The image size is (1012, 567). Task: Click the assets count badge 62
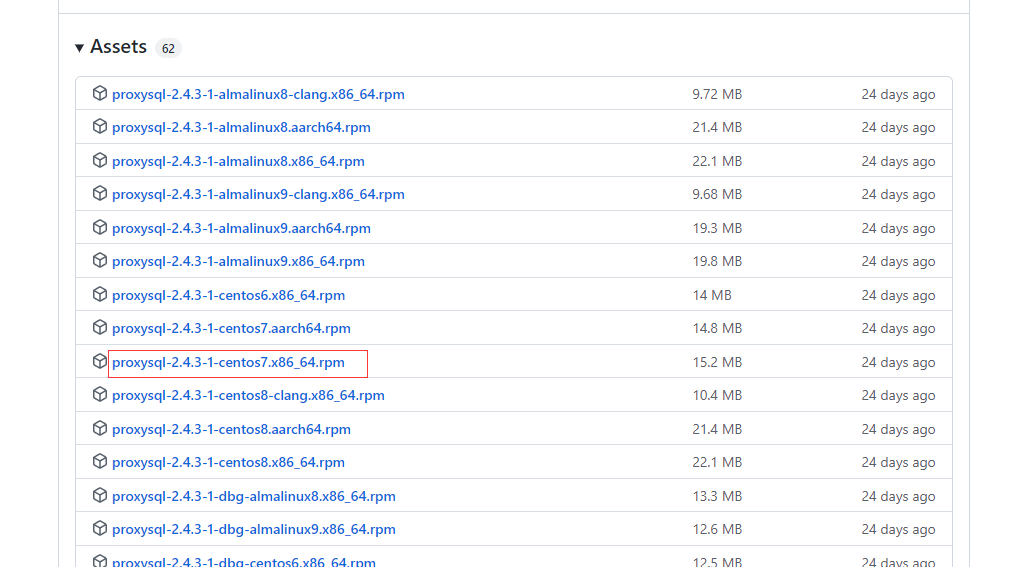pos(168,48)
